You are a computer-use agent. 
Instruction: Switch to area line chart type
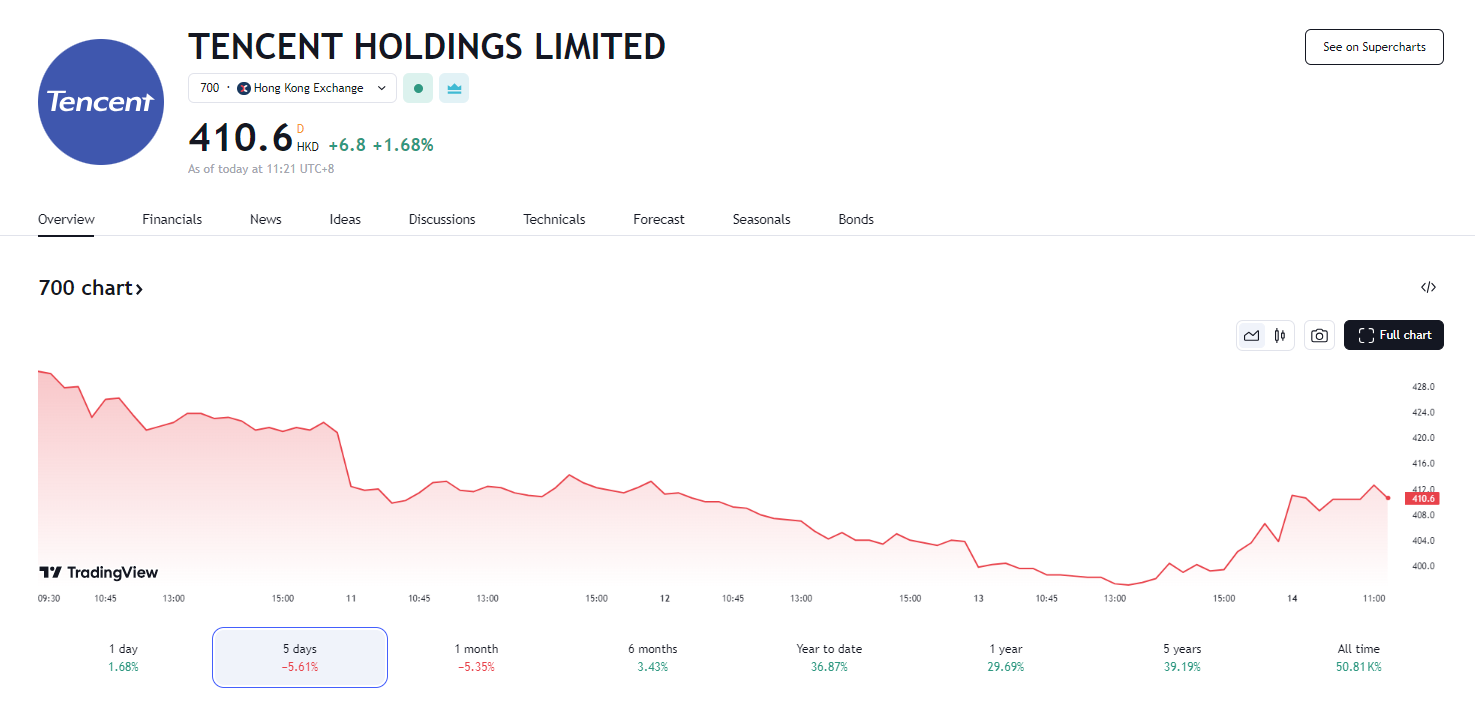[1251, 336]
